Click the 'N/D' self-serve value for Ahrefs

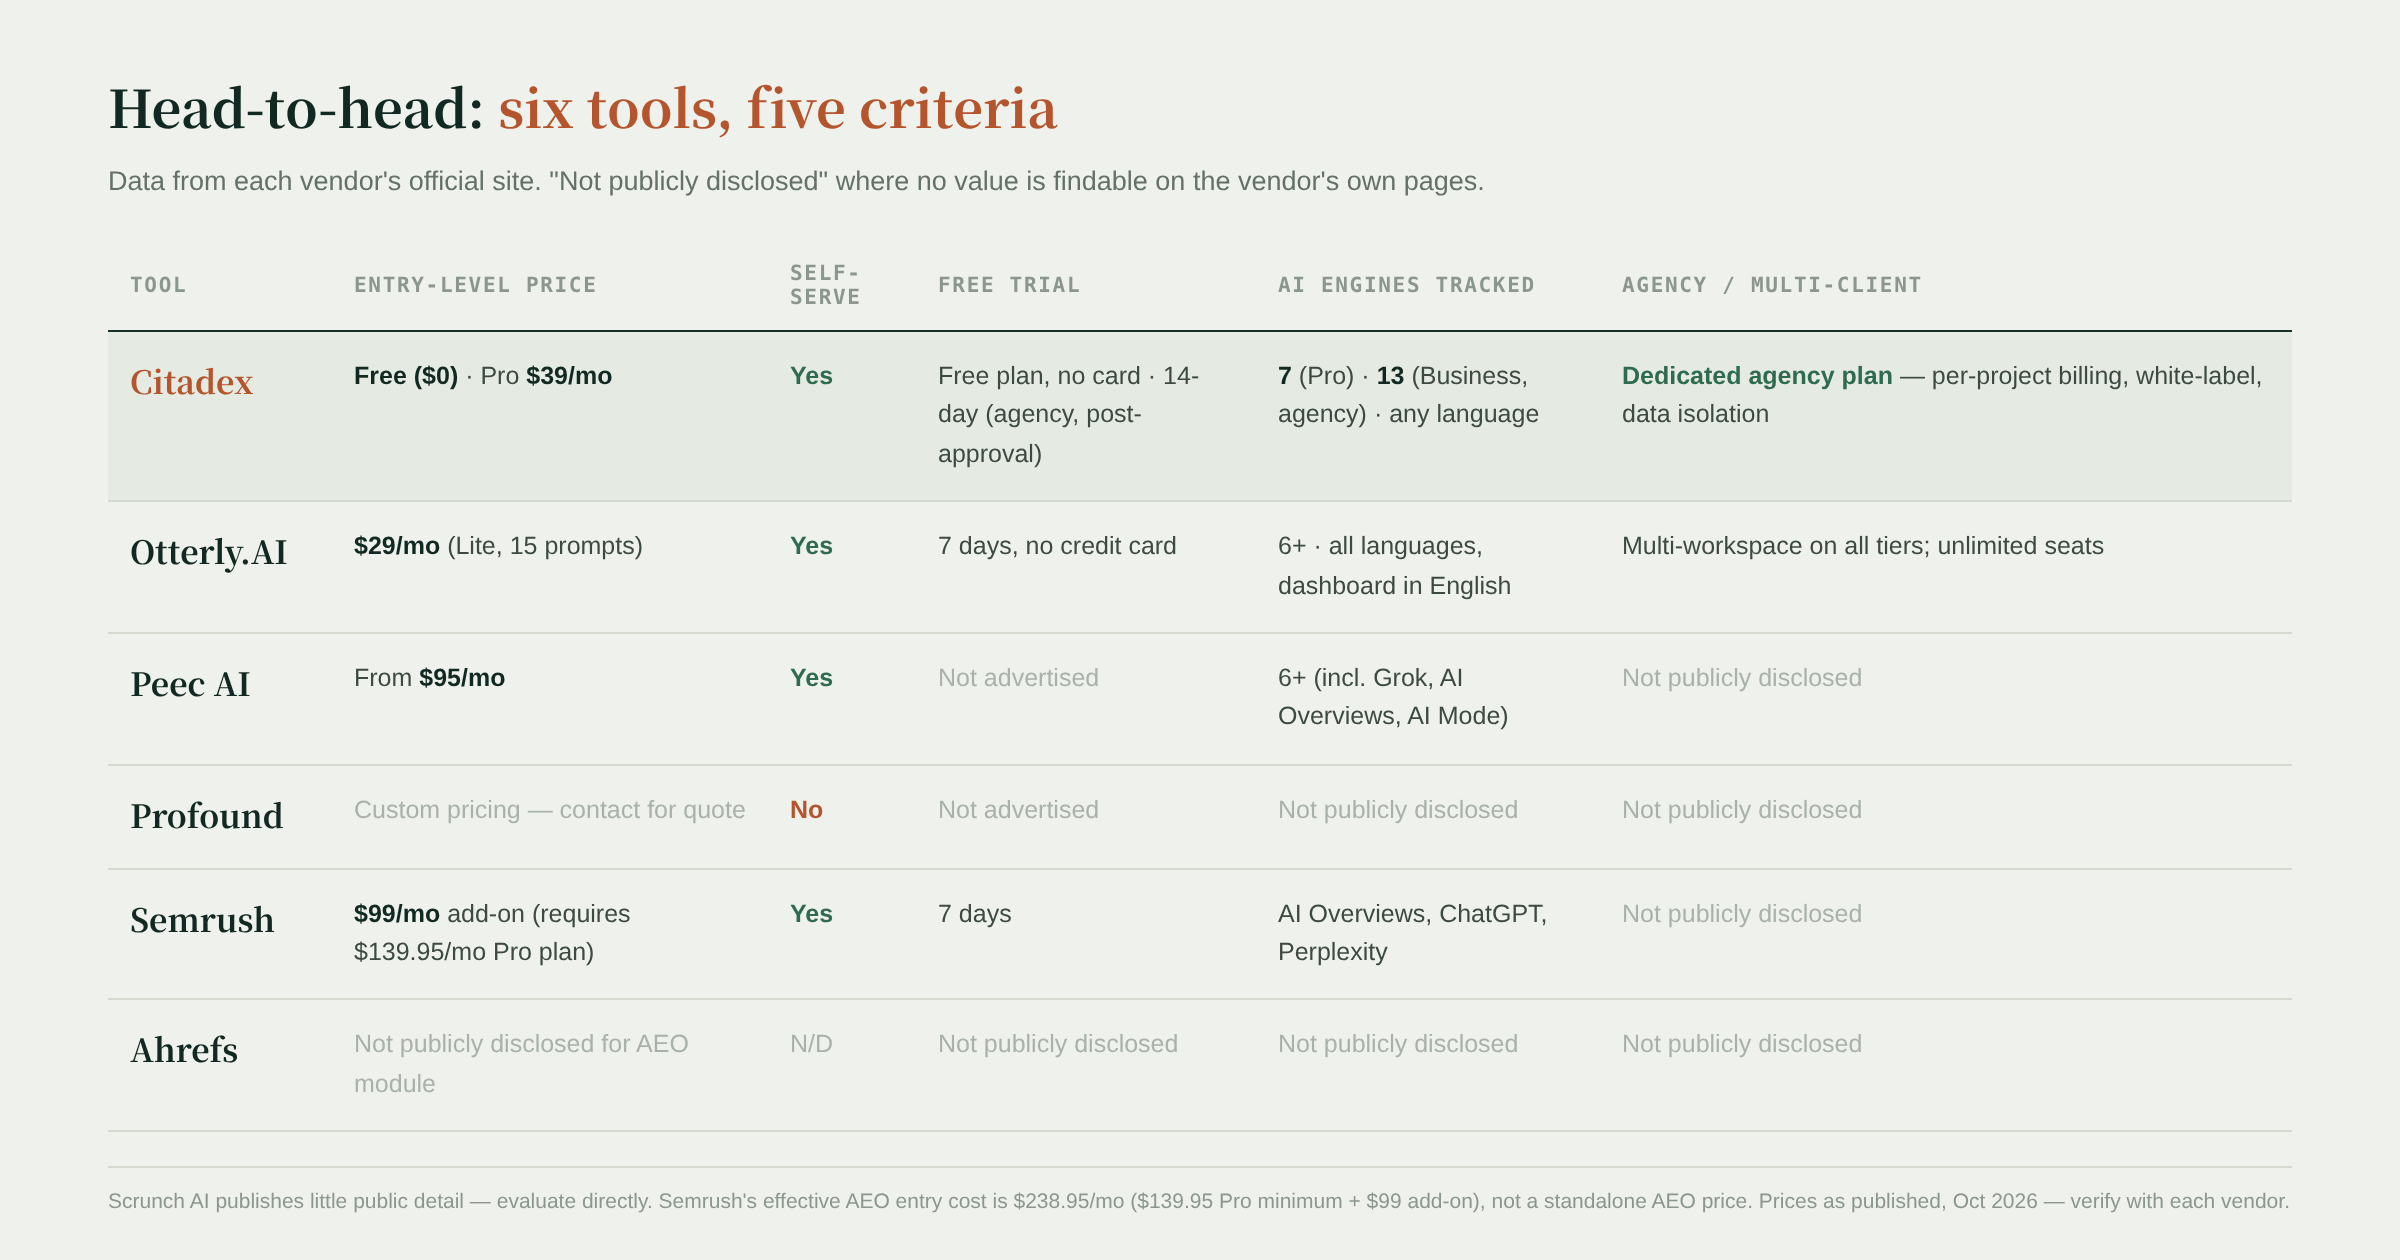coord(811,1044)
